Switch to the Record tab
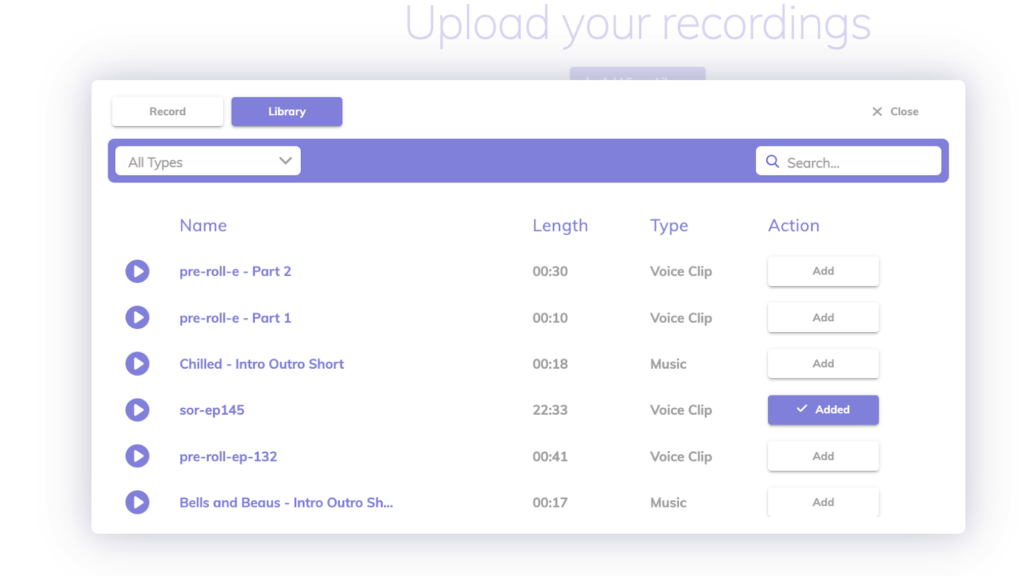 tap(167, 112)
